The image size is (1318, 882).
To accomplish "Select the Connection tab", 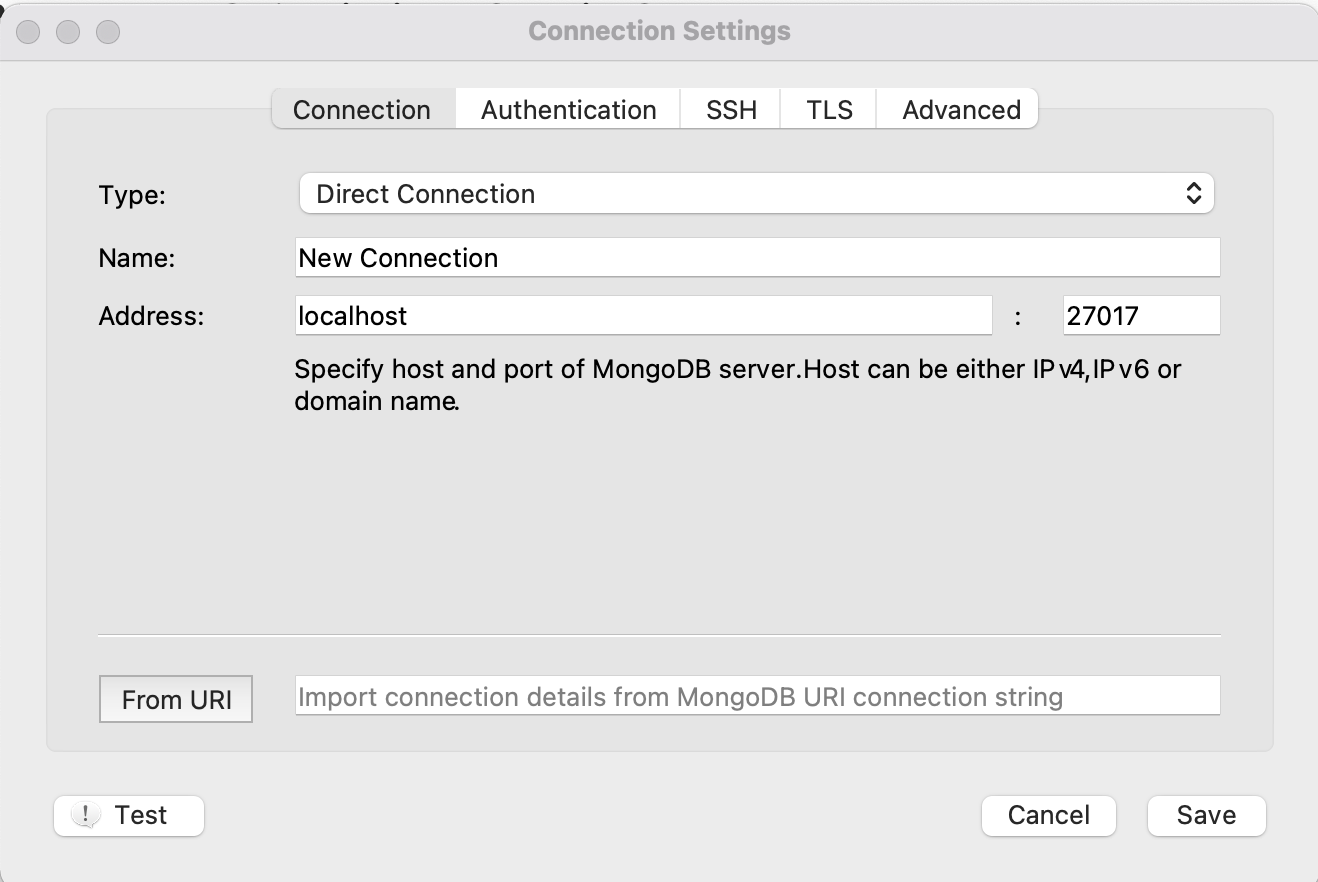I will coord(362,110).
